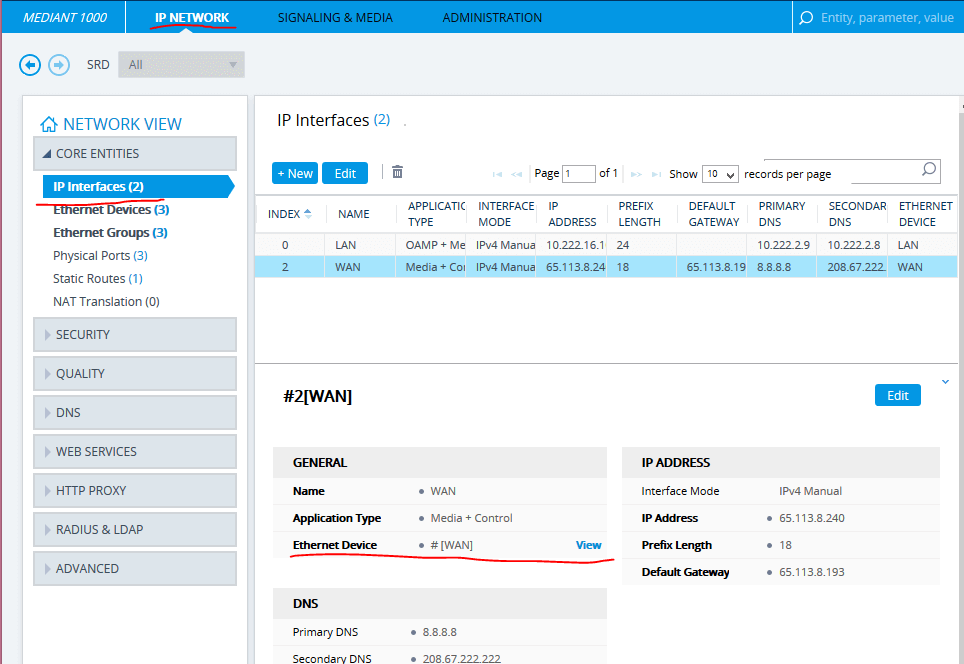The image size is (964, 664).
Task: Click the Entity, parameter, value search box
Action: tap(887, 18)
